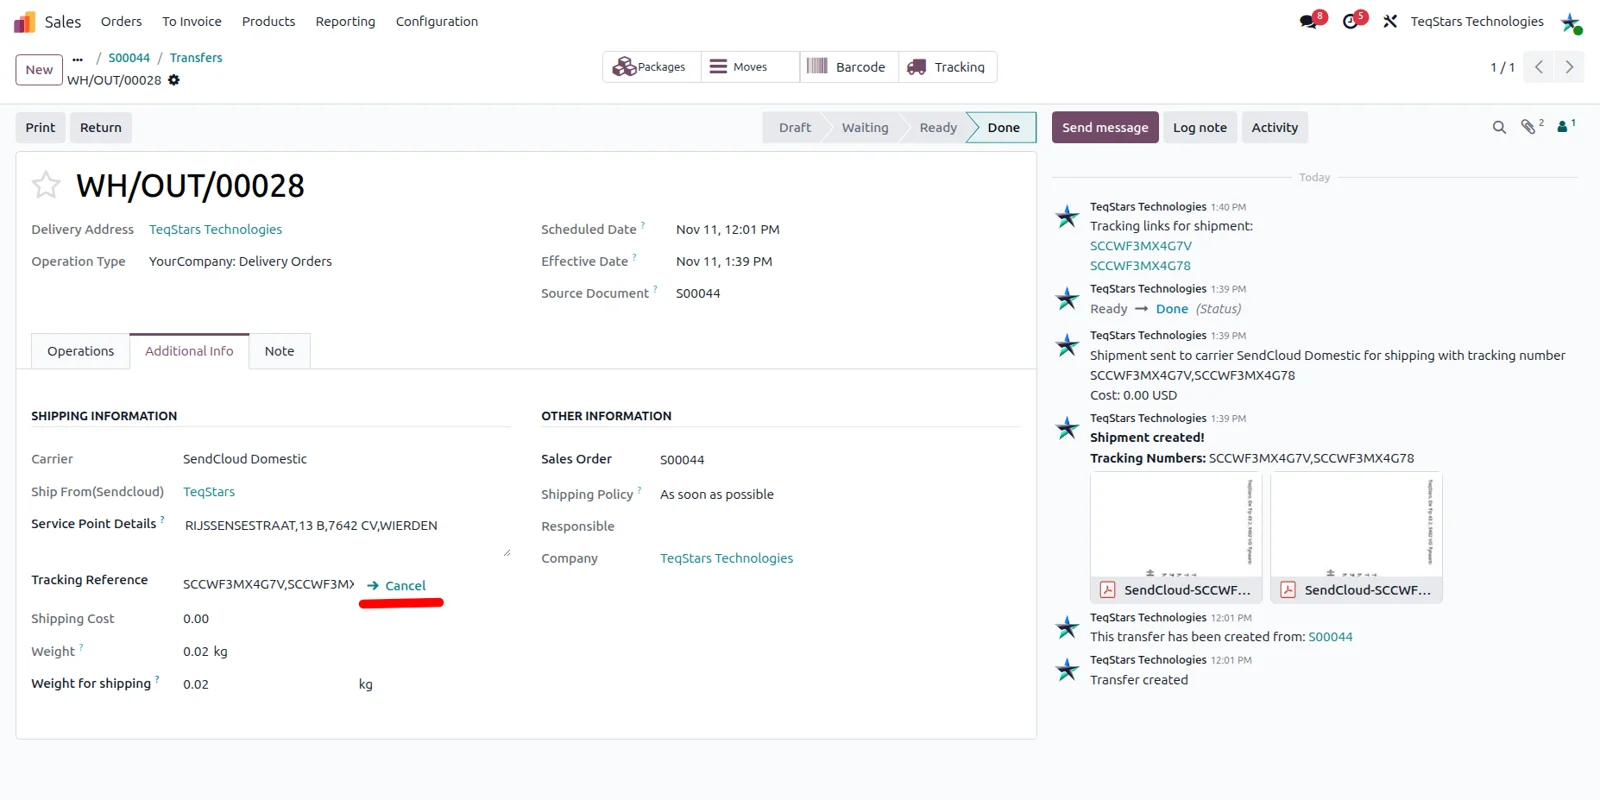Click the TeqStars Technologies company switcher
The image size is (1600, 800).
click(1477, 21)
